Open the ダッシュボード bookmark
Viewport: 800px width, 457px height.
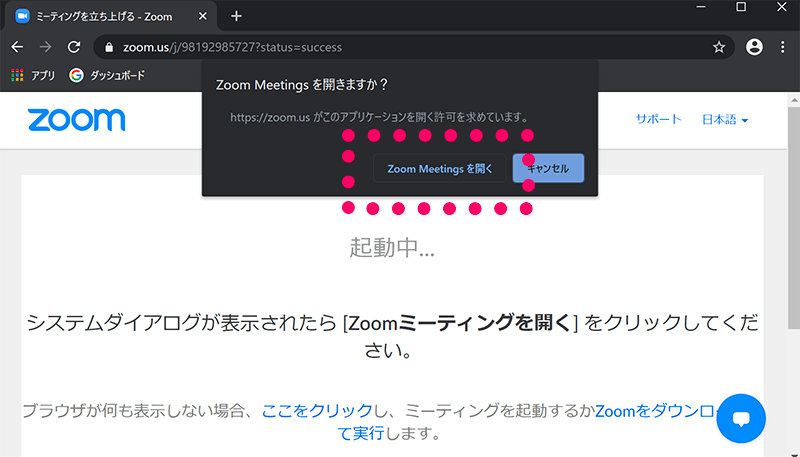coord(107,75)
